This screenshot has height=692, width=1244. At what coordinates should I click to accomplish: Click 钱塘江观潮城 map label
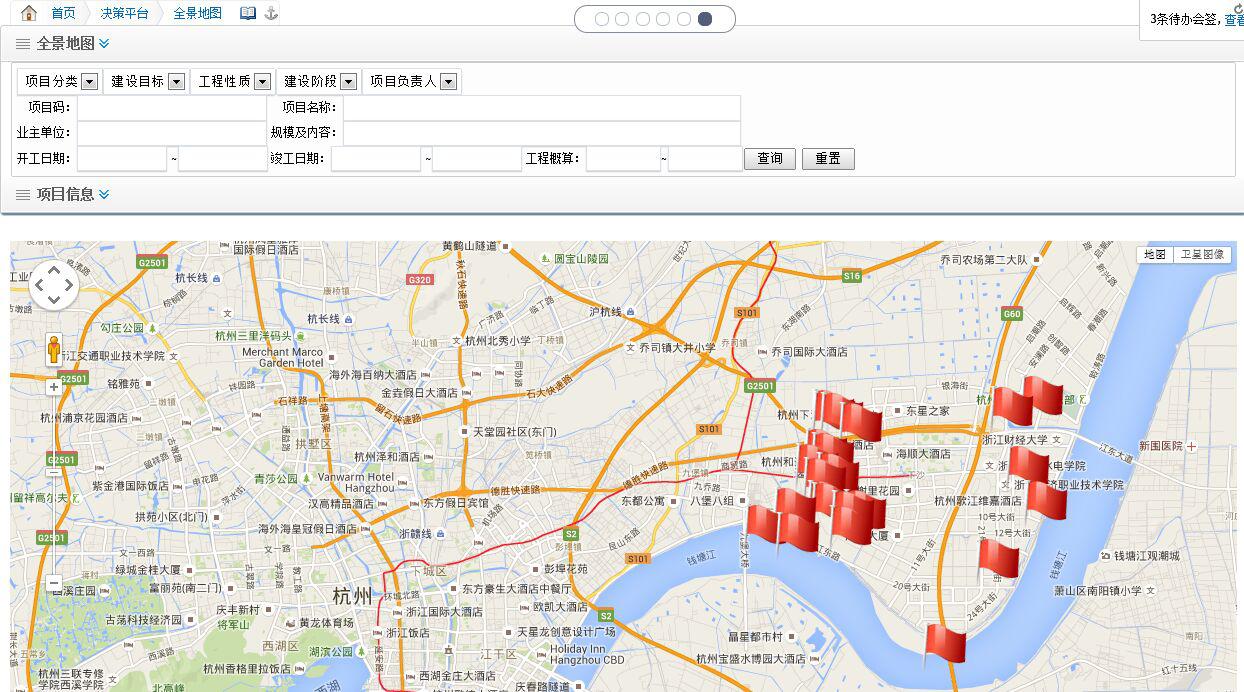pos(1147,556)
